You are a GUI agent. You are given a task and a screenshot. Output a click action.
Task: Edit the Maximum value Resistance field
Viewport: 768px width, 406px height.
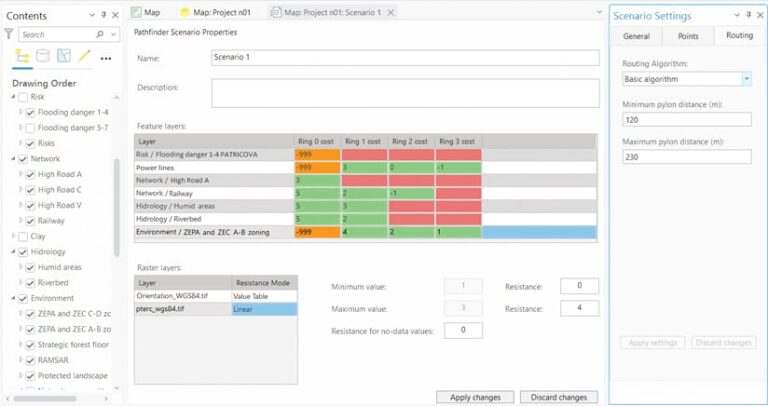click(579, 309)
